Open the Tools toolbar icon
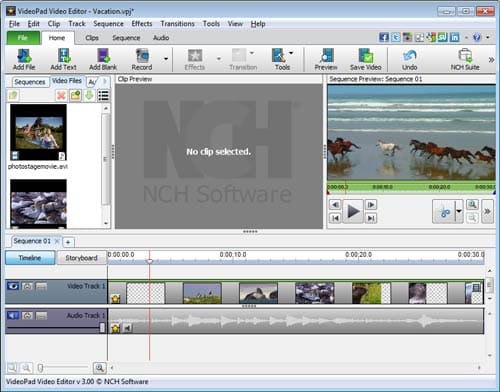Screen dimensions: 500x392 click(x=282, y=59)
